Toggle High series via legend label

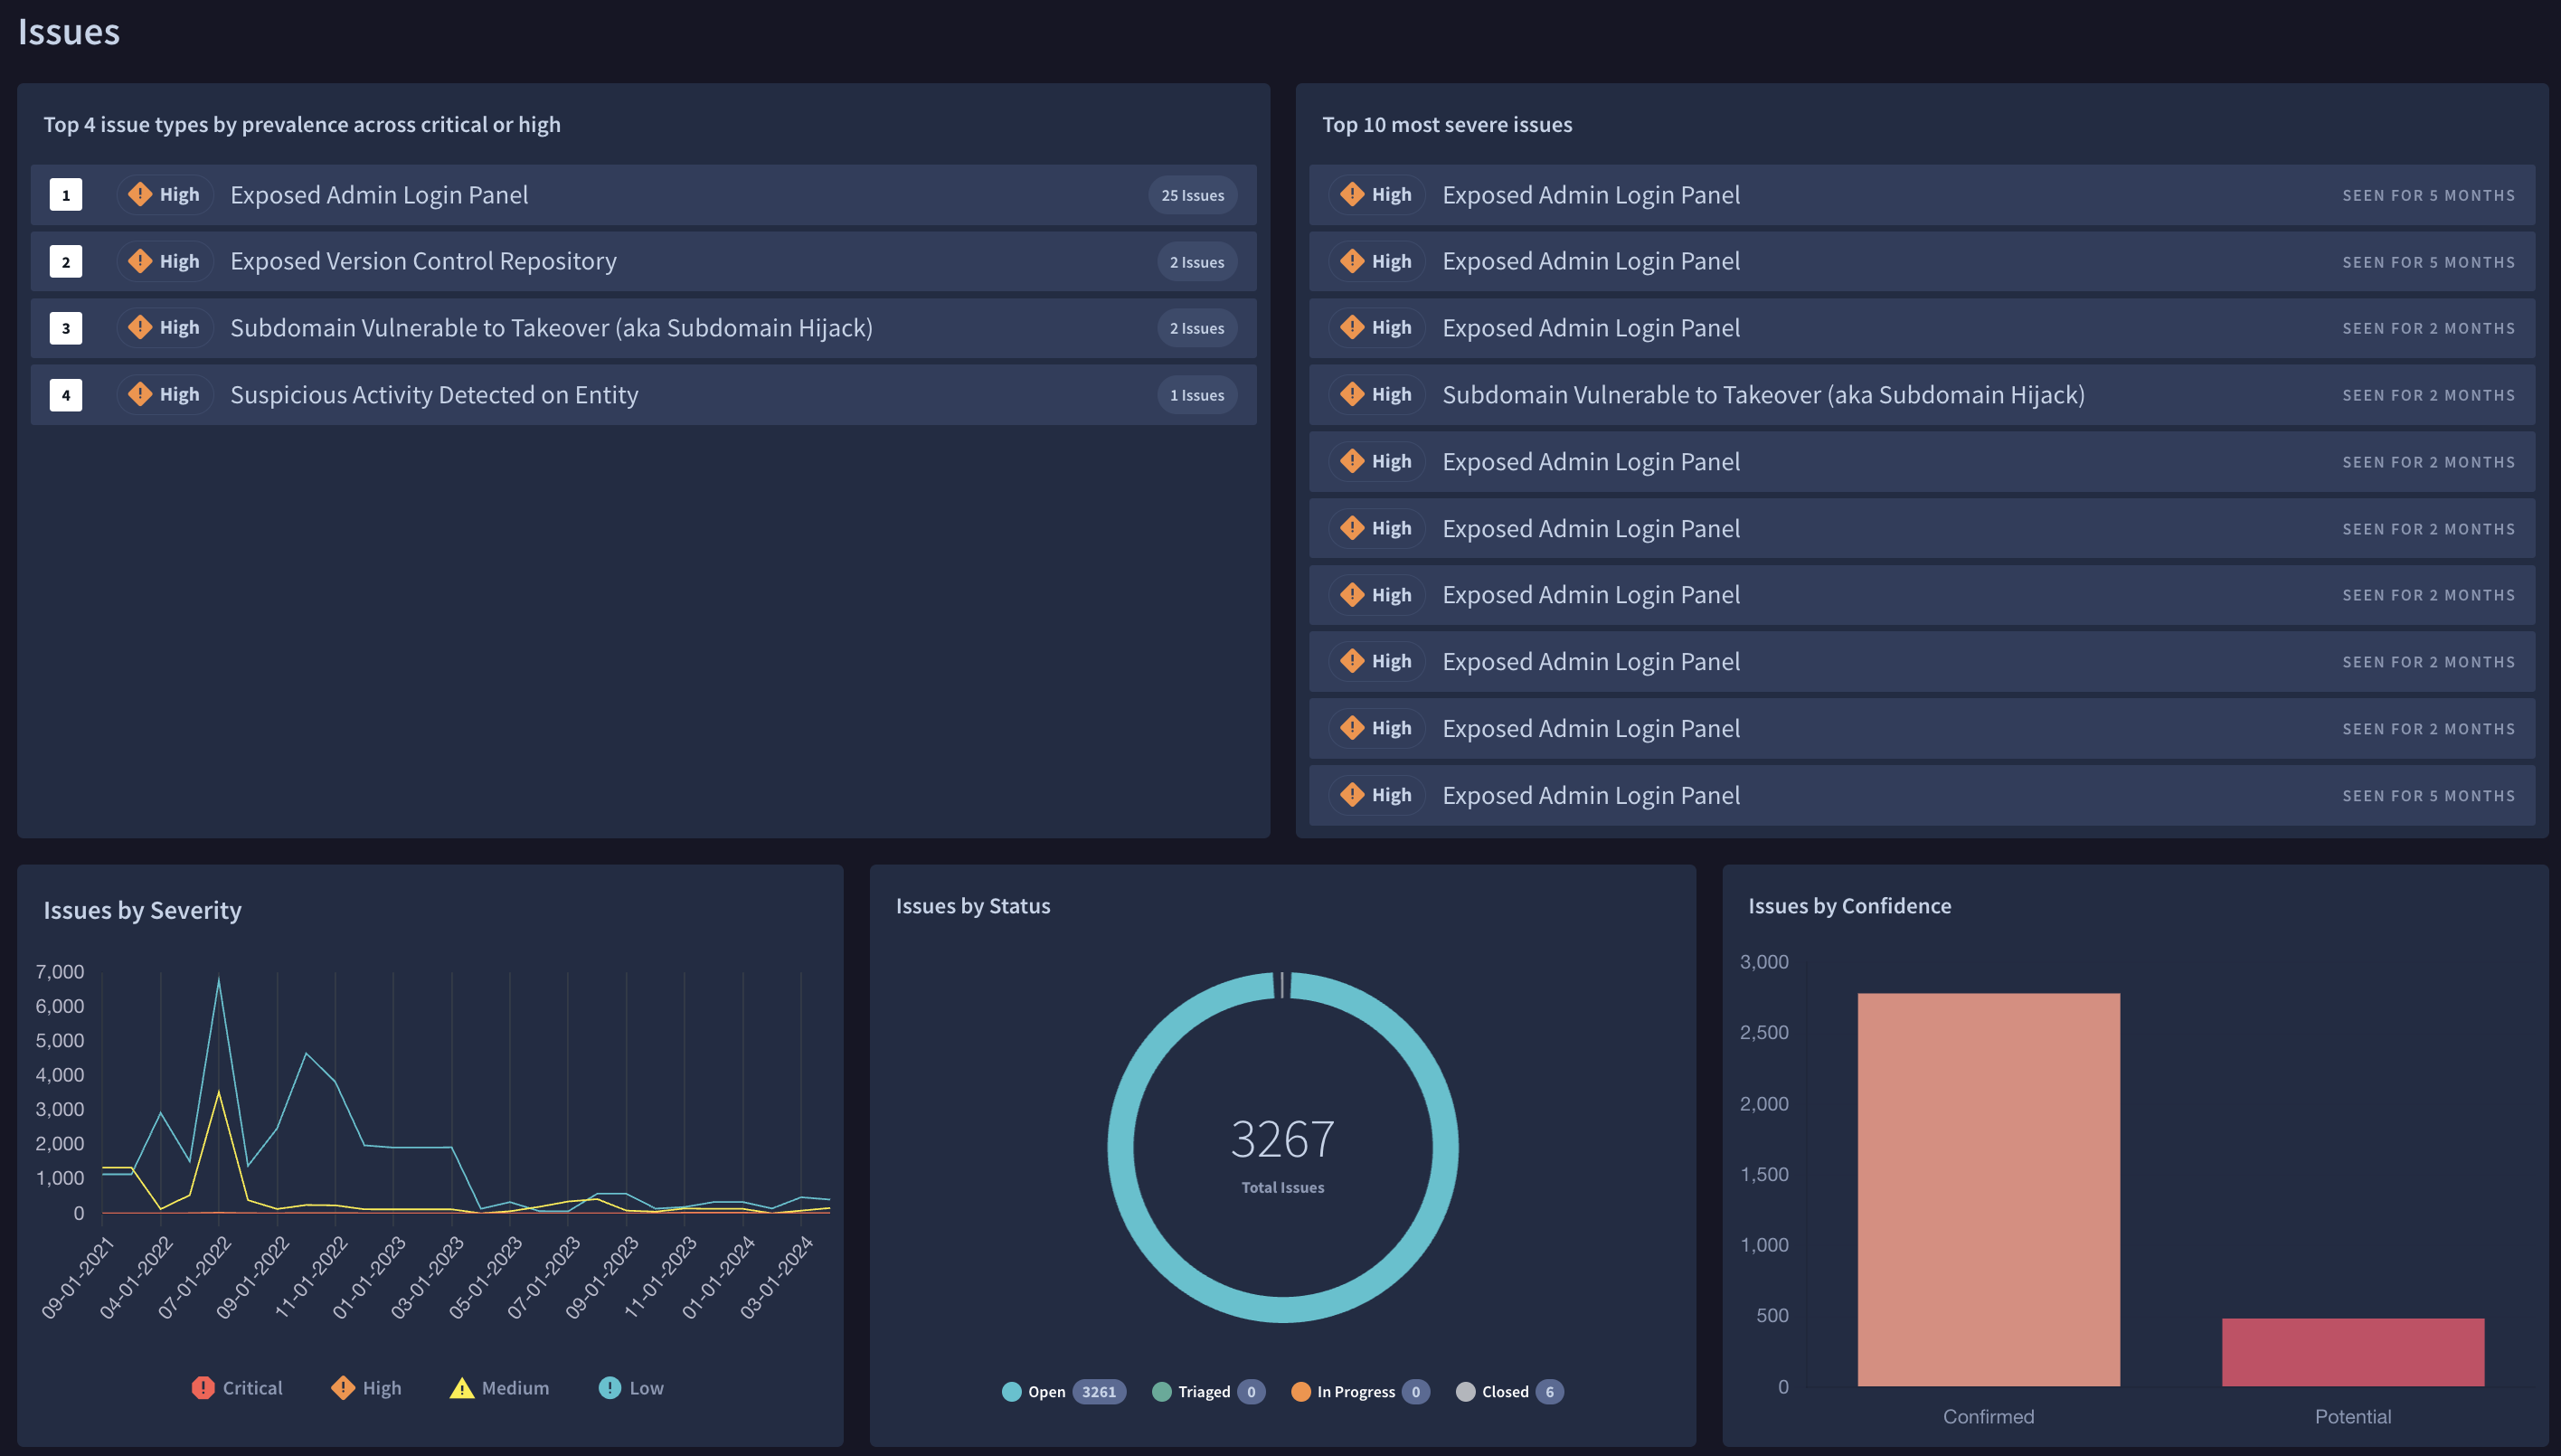coord(381,1388)
